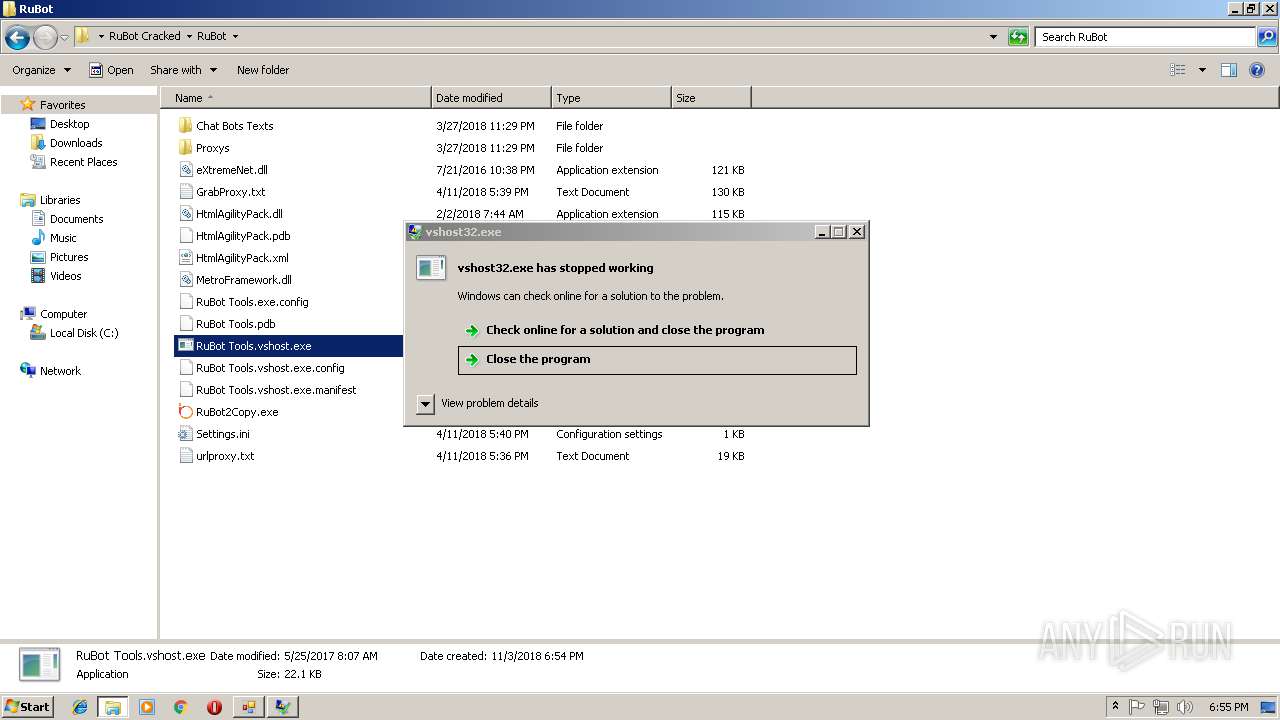Sort by Date modified column

click(491, 98)
